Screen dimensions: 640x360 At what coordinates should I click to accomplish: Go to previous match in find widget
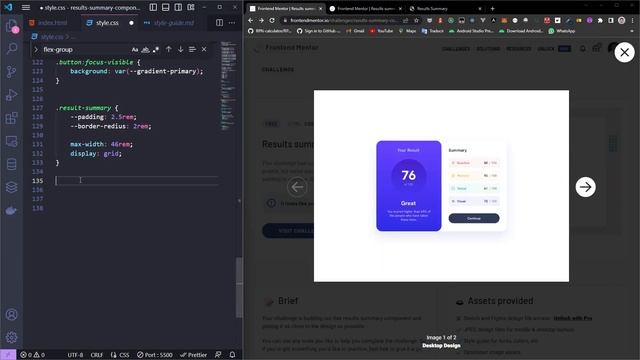point(169,49)
